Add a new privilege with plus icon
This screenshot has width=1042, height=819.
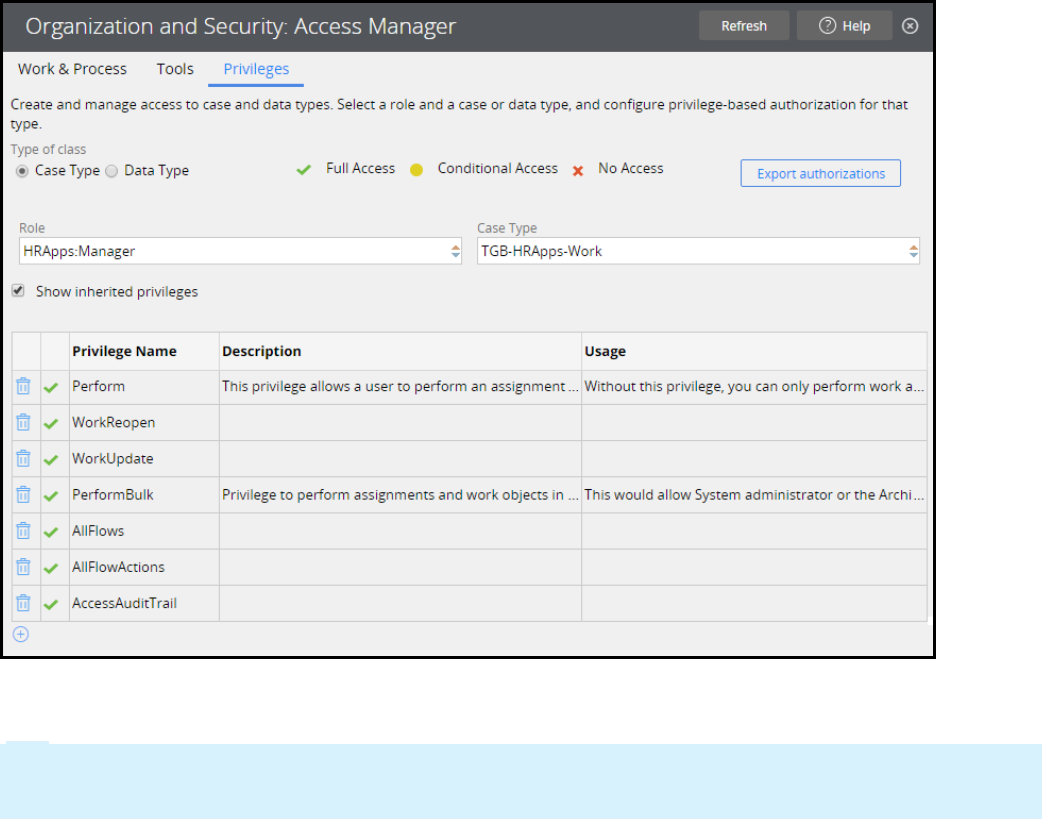(21, 634)
